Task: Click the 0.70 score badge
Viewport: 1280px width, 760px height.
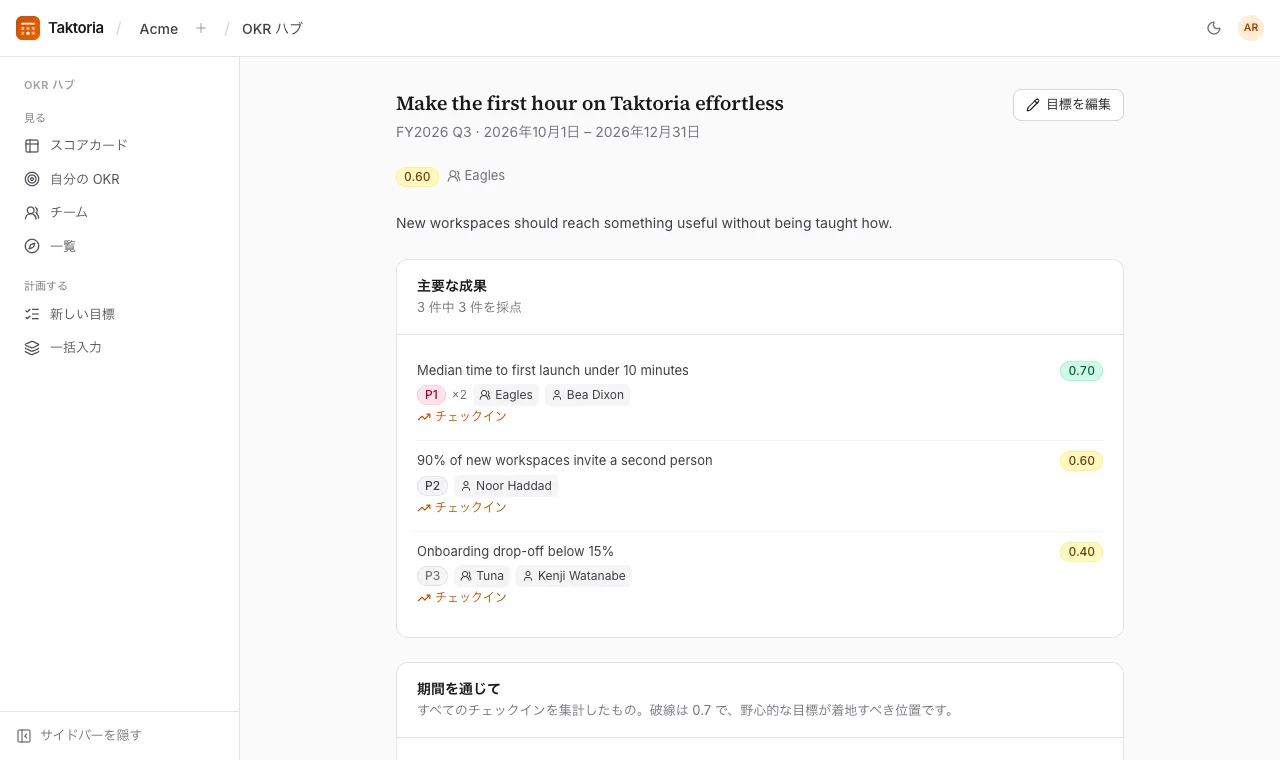Action: [x=1081, y=371]
